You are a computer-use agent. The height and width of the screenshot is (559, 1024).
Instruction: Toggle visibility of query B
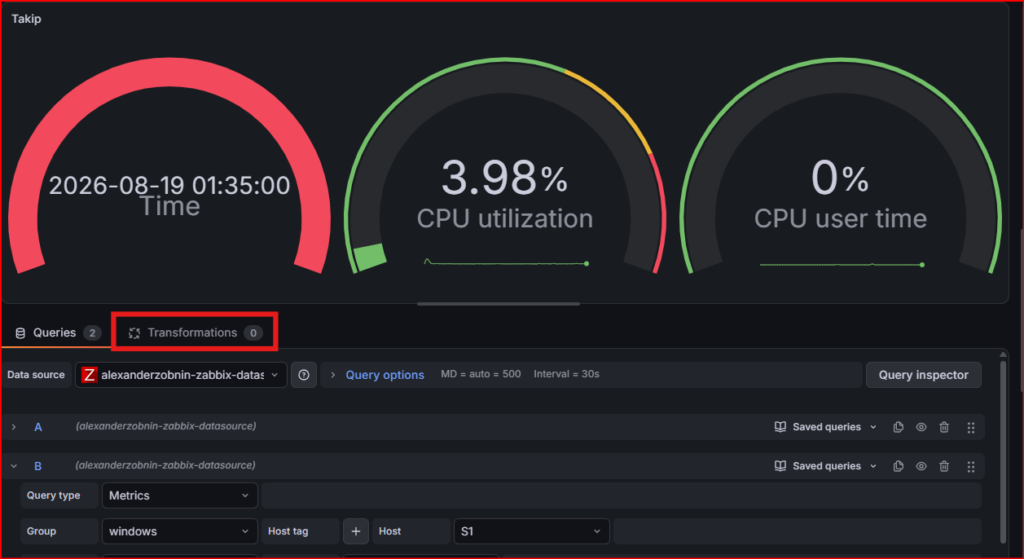coord(921,466)
